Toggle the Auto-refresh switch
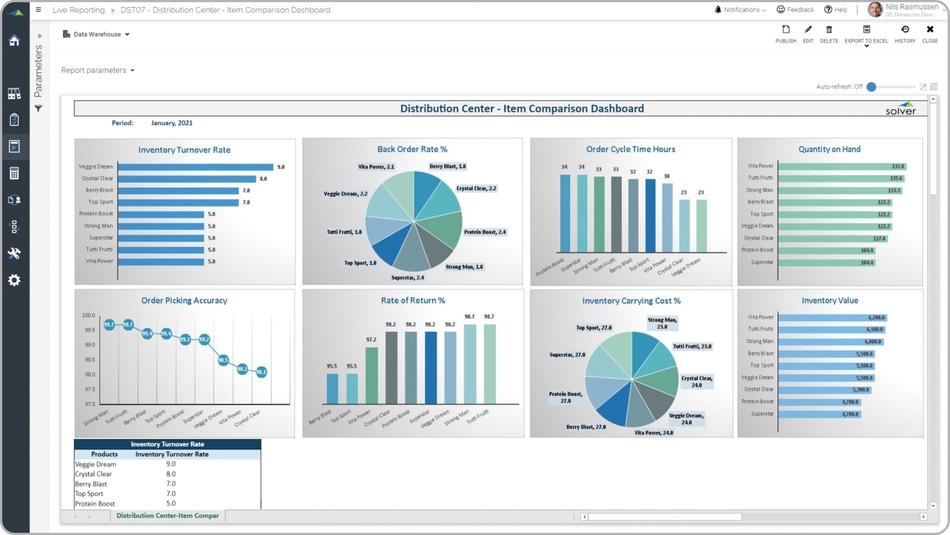Screen dimensions: 950x535 click(872, 87)
